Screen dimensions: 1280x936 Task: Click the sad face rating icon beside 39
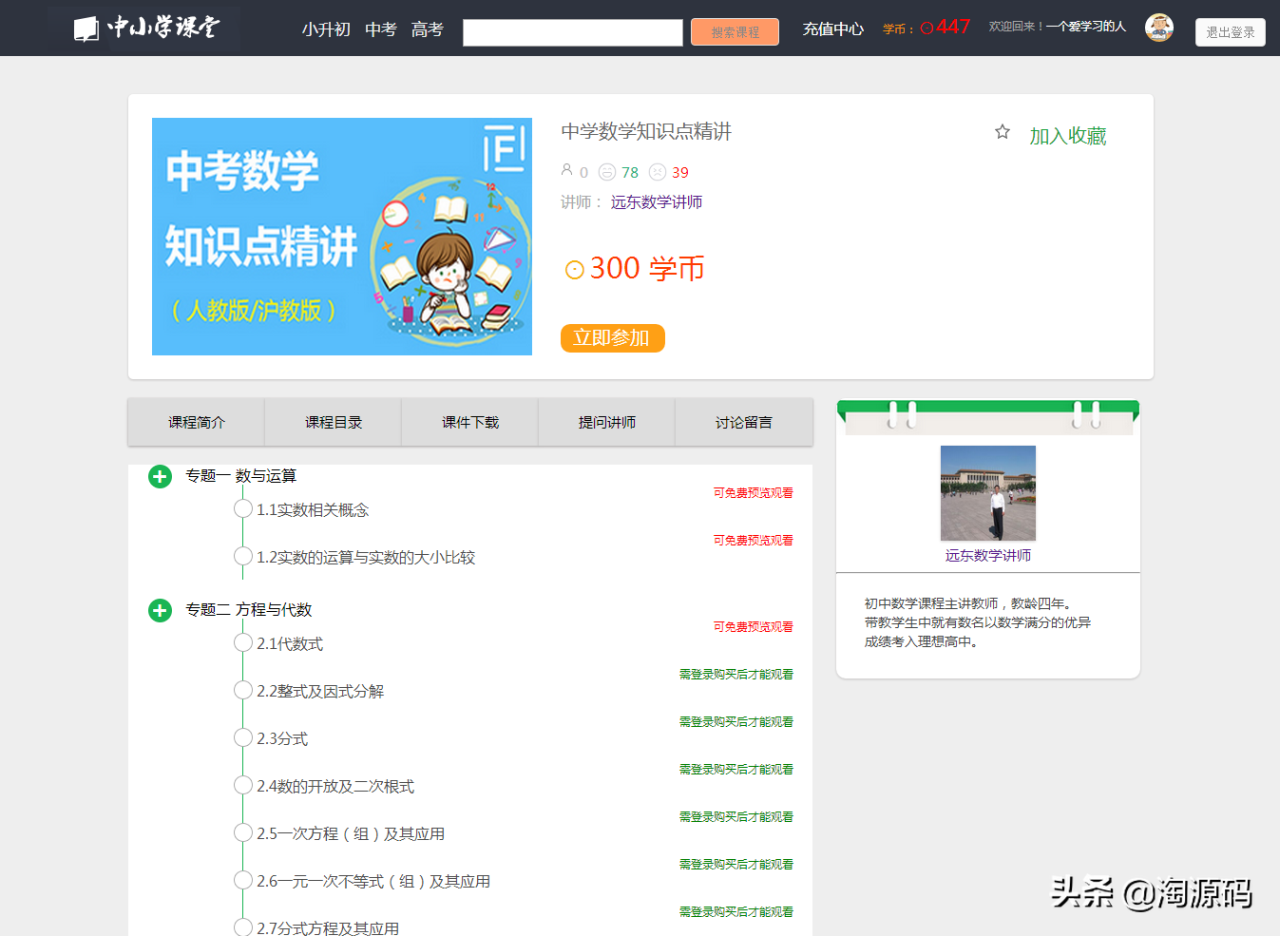coord(657,172)
